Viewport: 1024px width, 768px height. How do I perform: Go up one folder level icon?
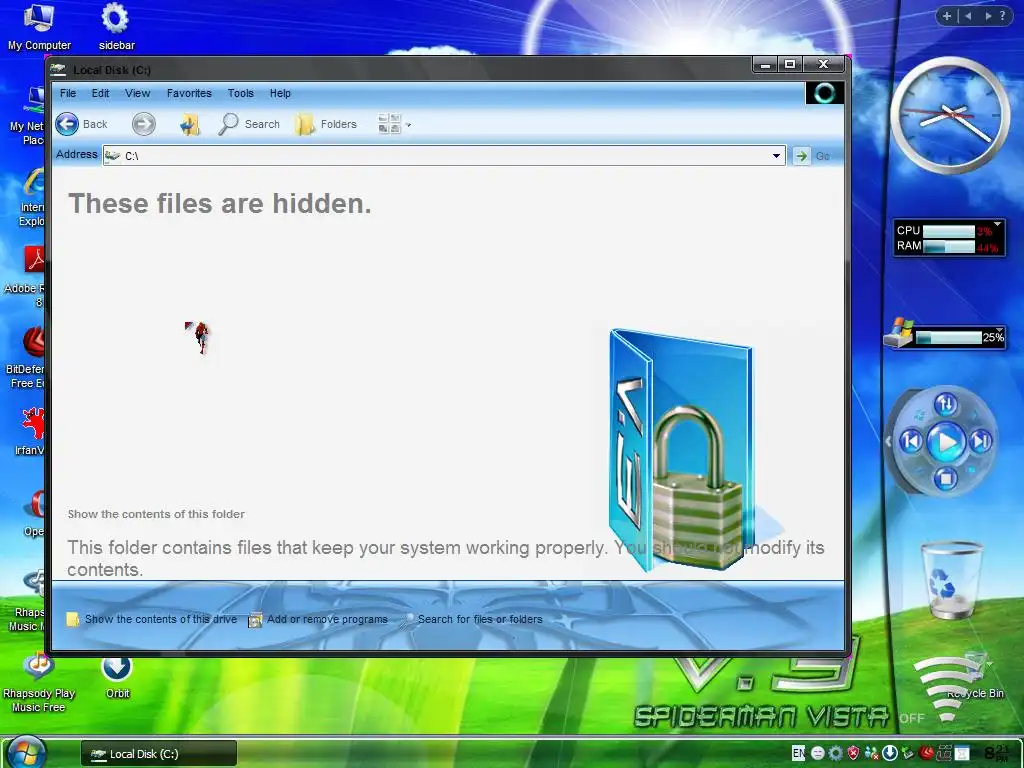pyautogui.click(x=189, y=124)
